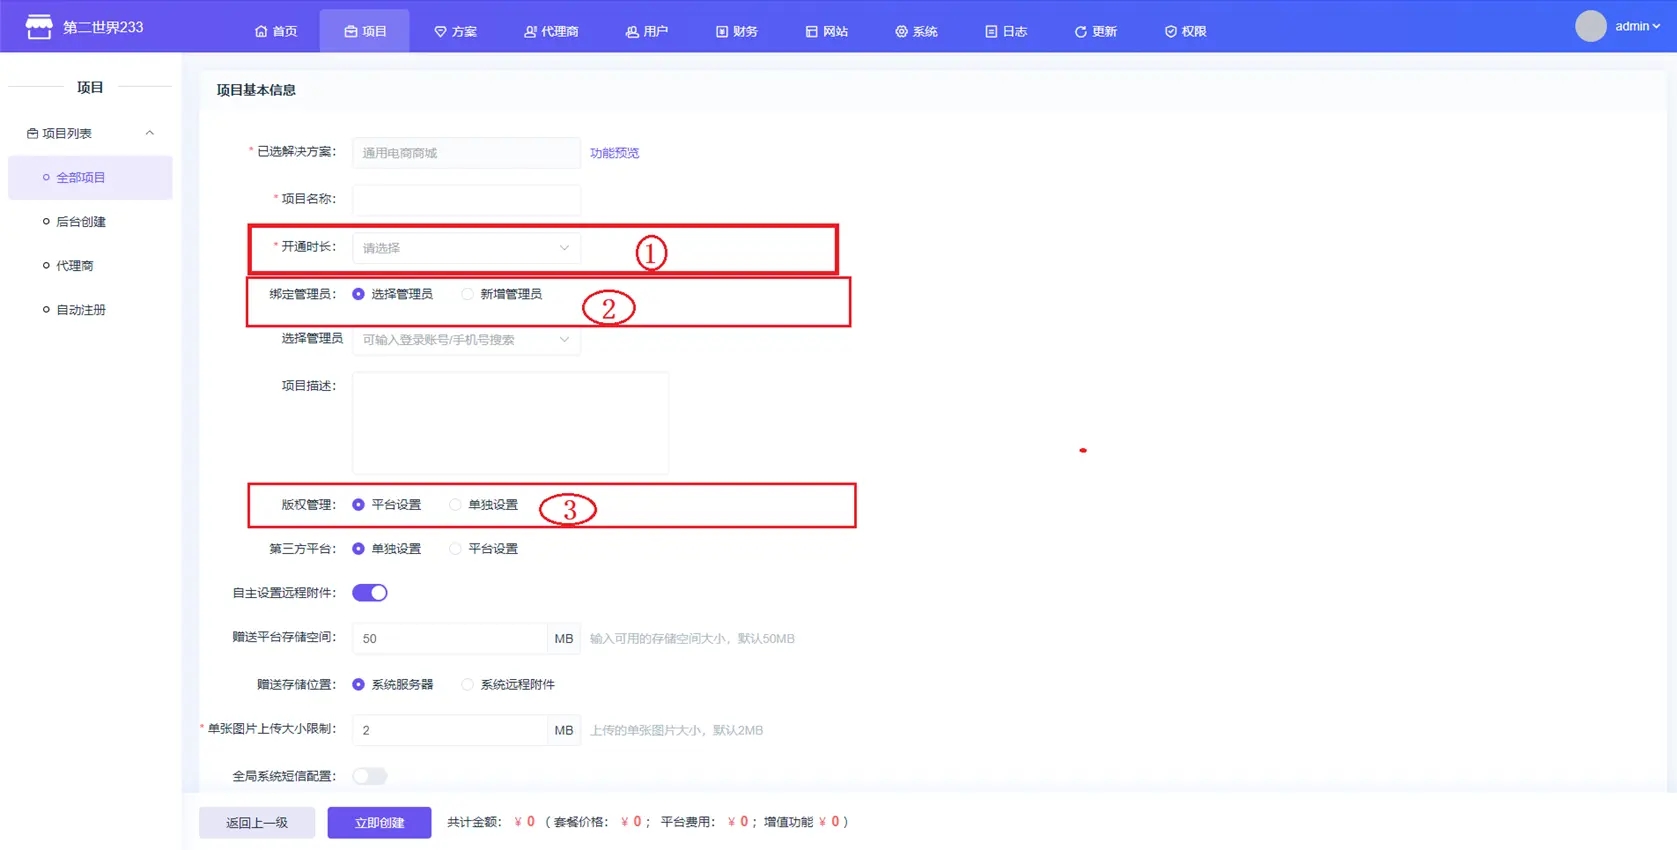Viewport: 1677px width, 850px height.
Task: Click the diamond icon for 方案
Action: point(440,32)
